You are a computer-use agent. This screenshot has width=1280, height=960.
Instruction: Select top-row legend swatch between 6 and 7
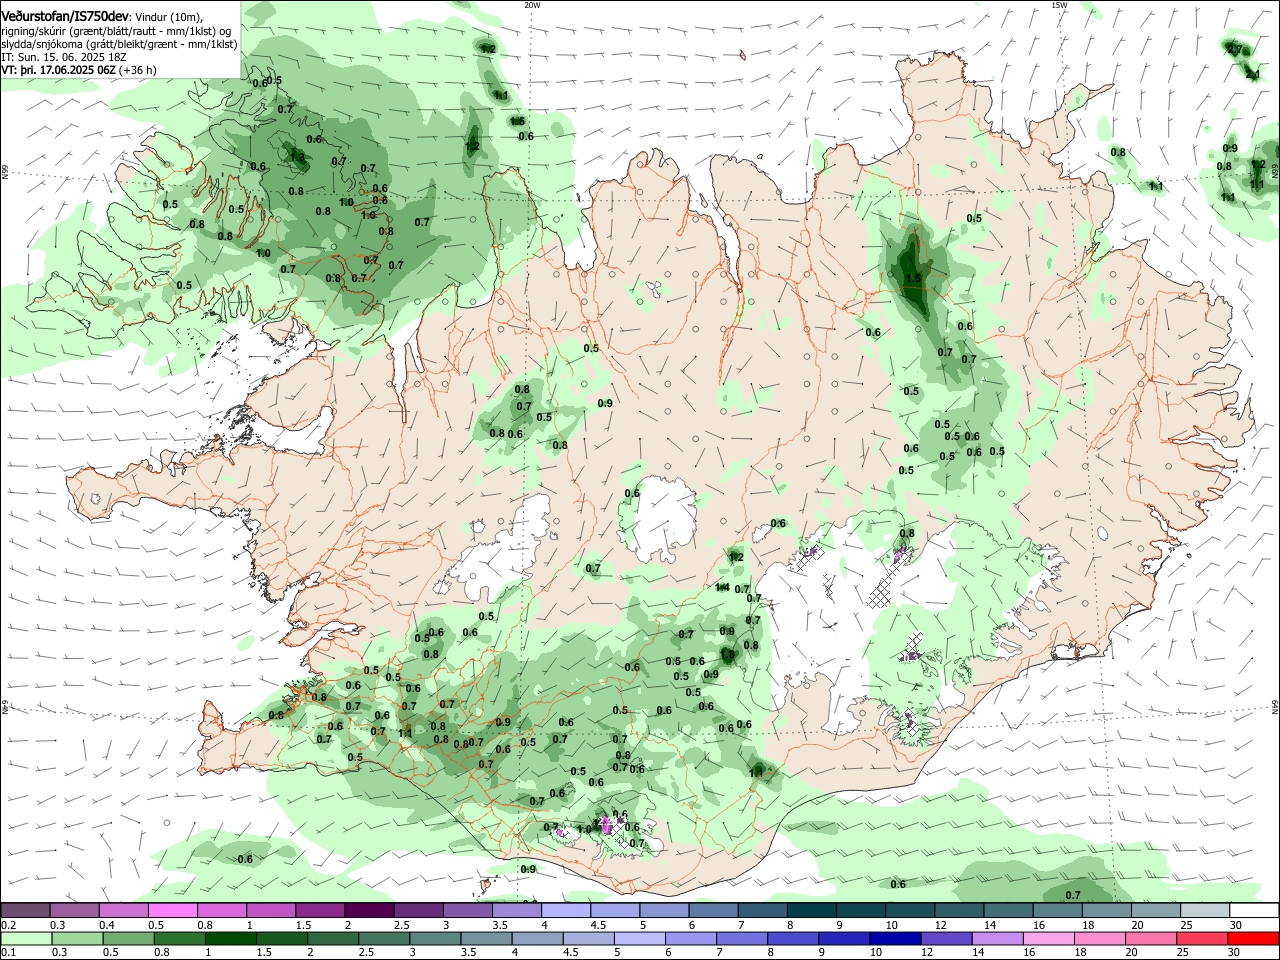point(713,911)
